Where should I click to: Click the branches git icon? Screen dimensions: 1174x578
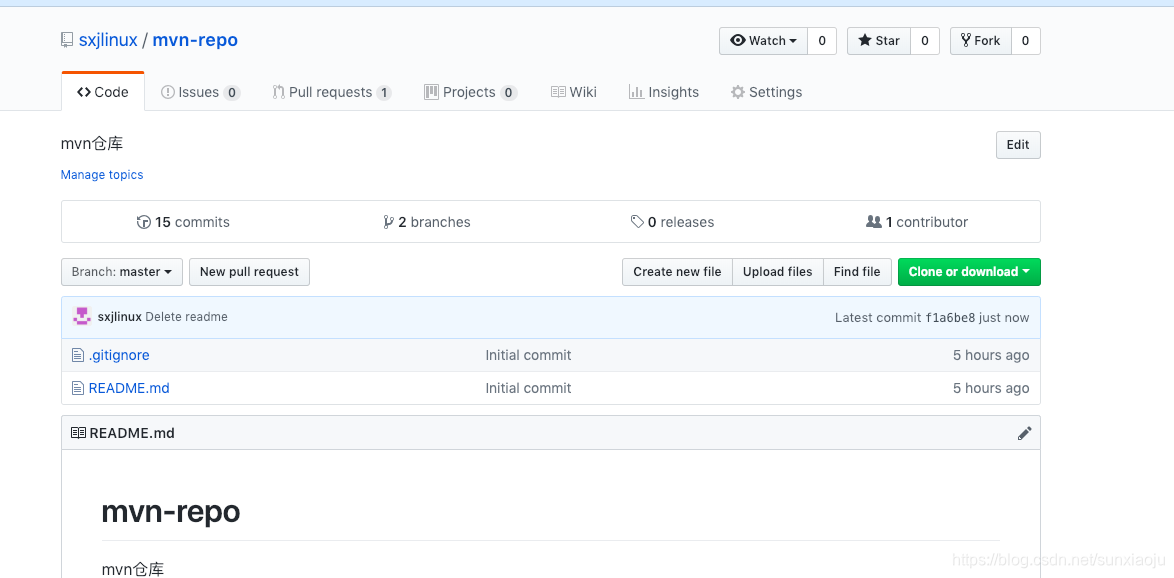pyautogui.click(x=388, y=222)
